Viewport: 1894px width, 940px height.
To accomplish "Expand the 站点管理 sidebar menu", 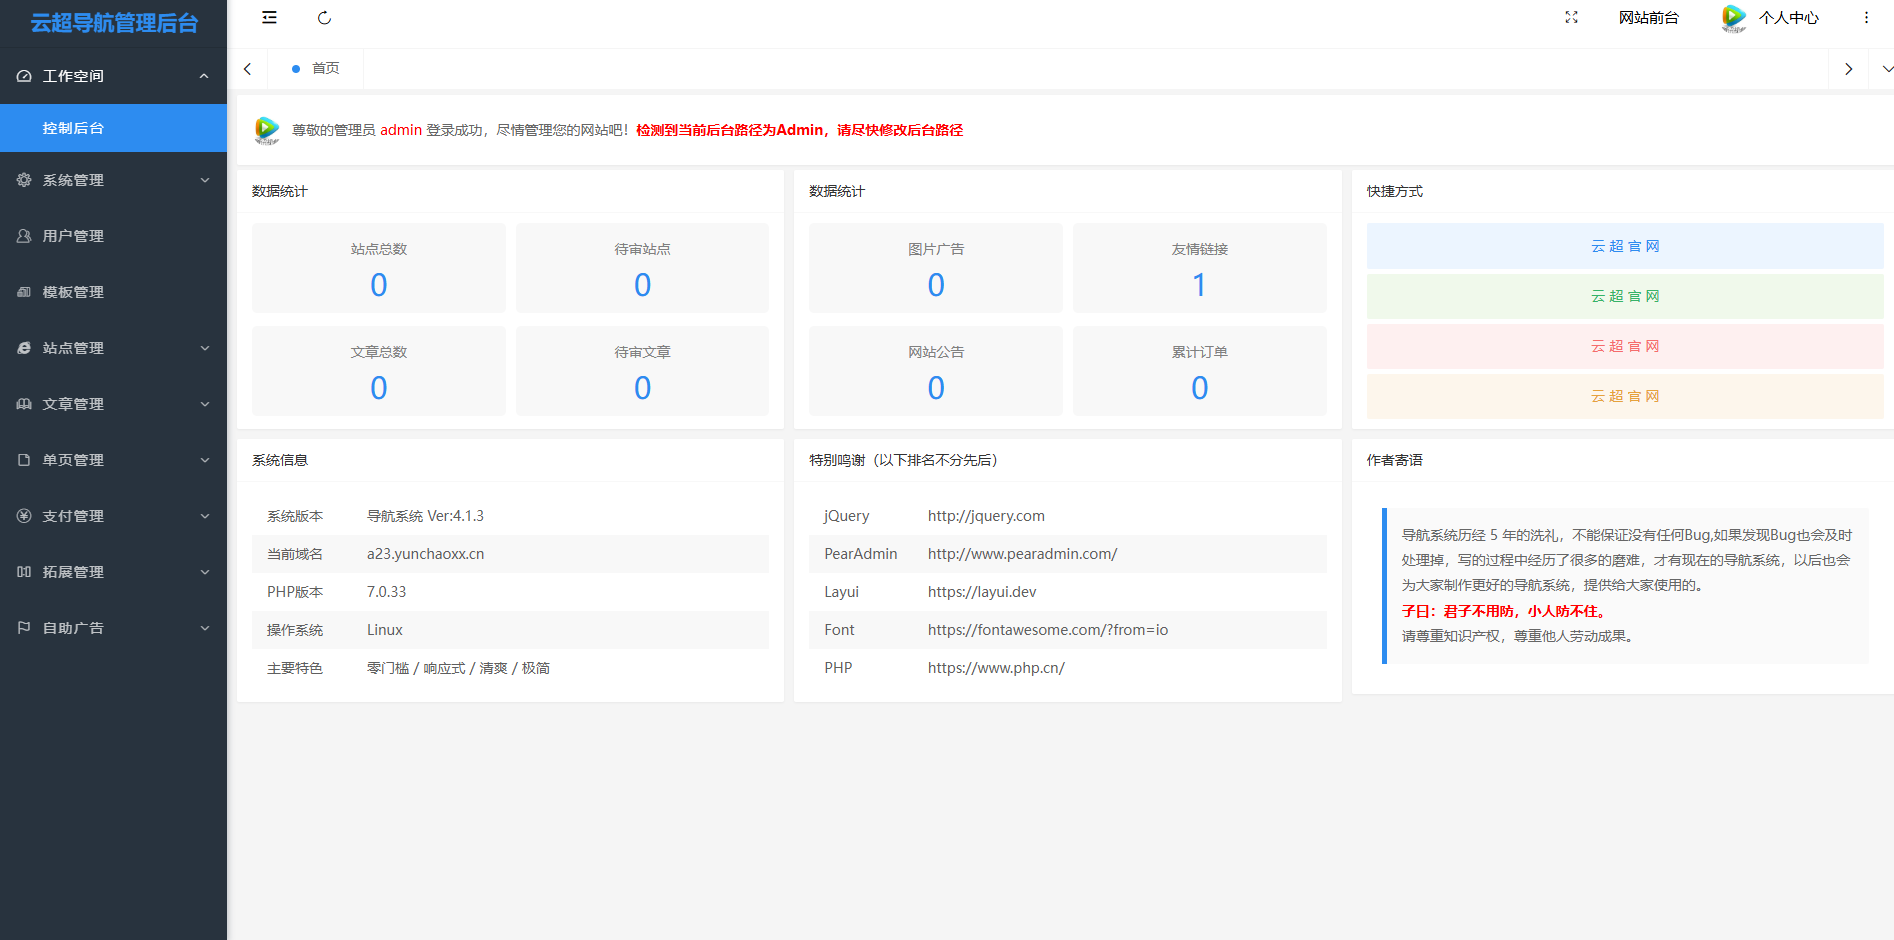I will coord(113,348).
